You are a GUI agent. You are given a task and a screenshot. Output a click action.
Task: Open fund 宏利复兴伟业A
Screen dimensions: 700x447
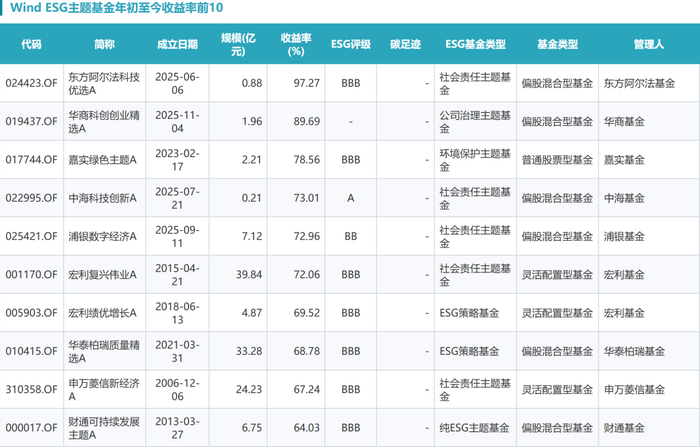tap(102, 275)
